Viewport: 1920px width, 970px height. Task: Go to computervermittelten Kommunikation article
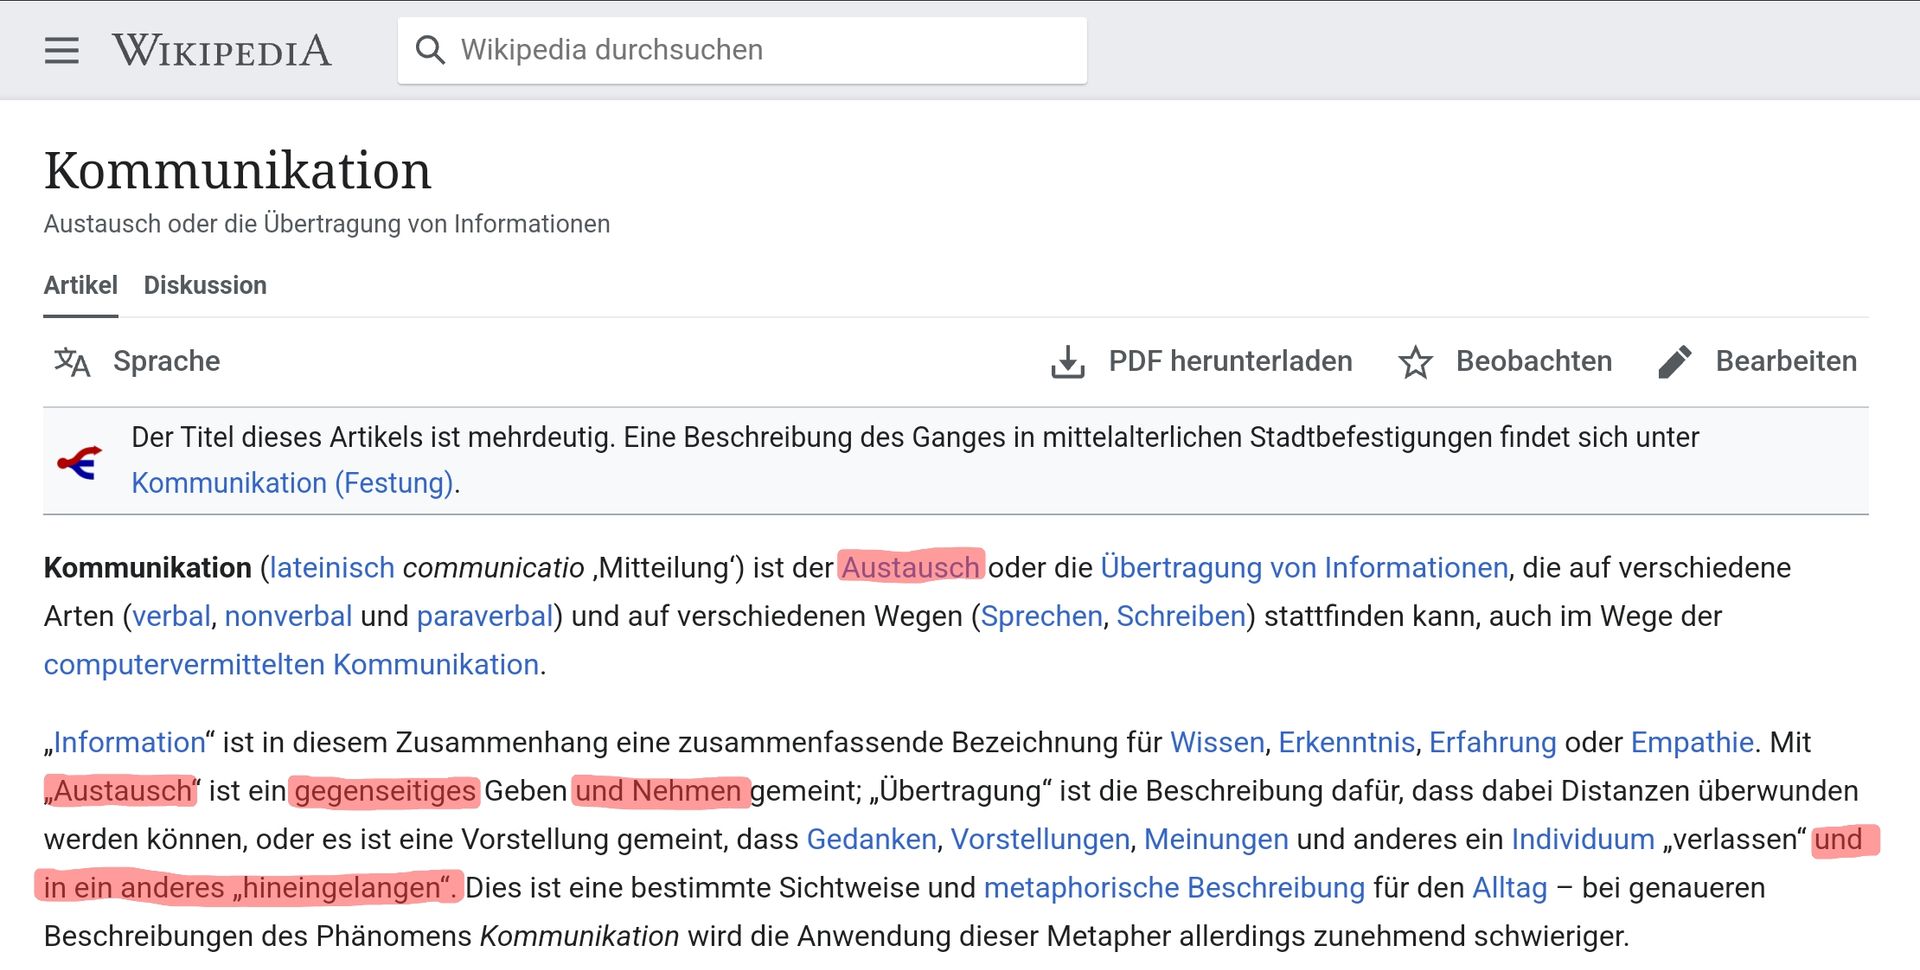pyautogui.click(x=291, y=665)
